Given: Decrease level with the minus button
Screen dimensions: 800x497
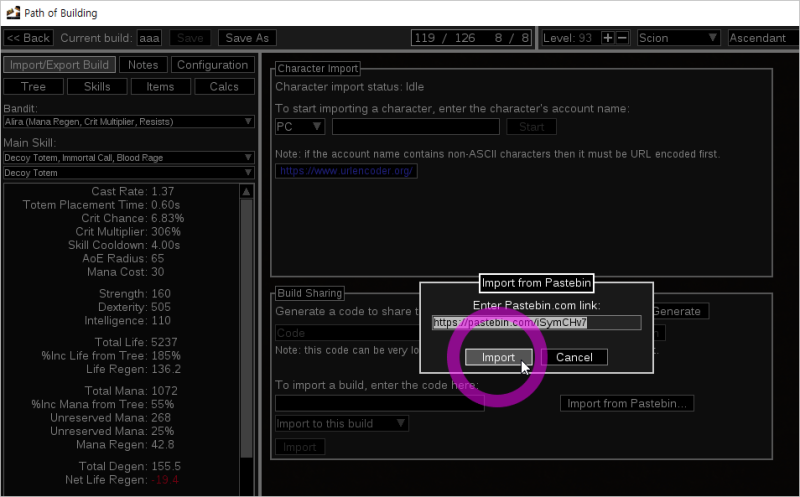Looking at the screenshot, I should pos(622,38).
